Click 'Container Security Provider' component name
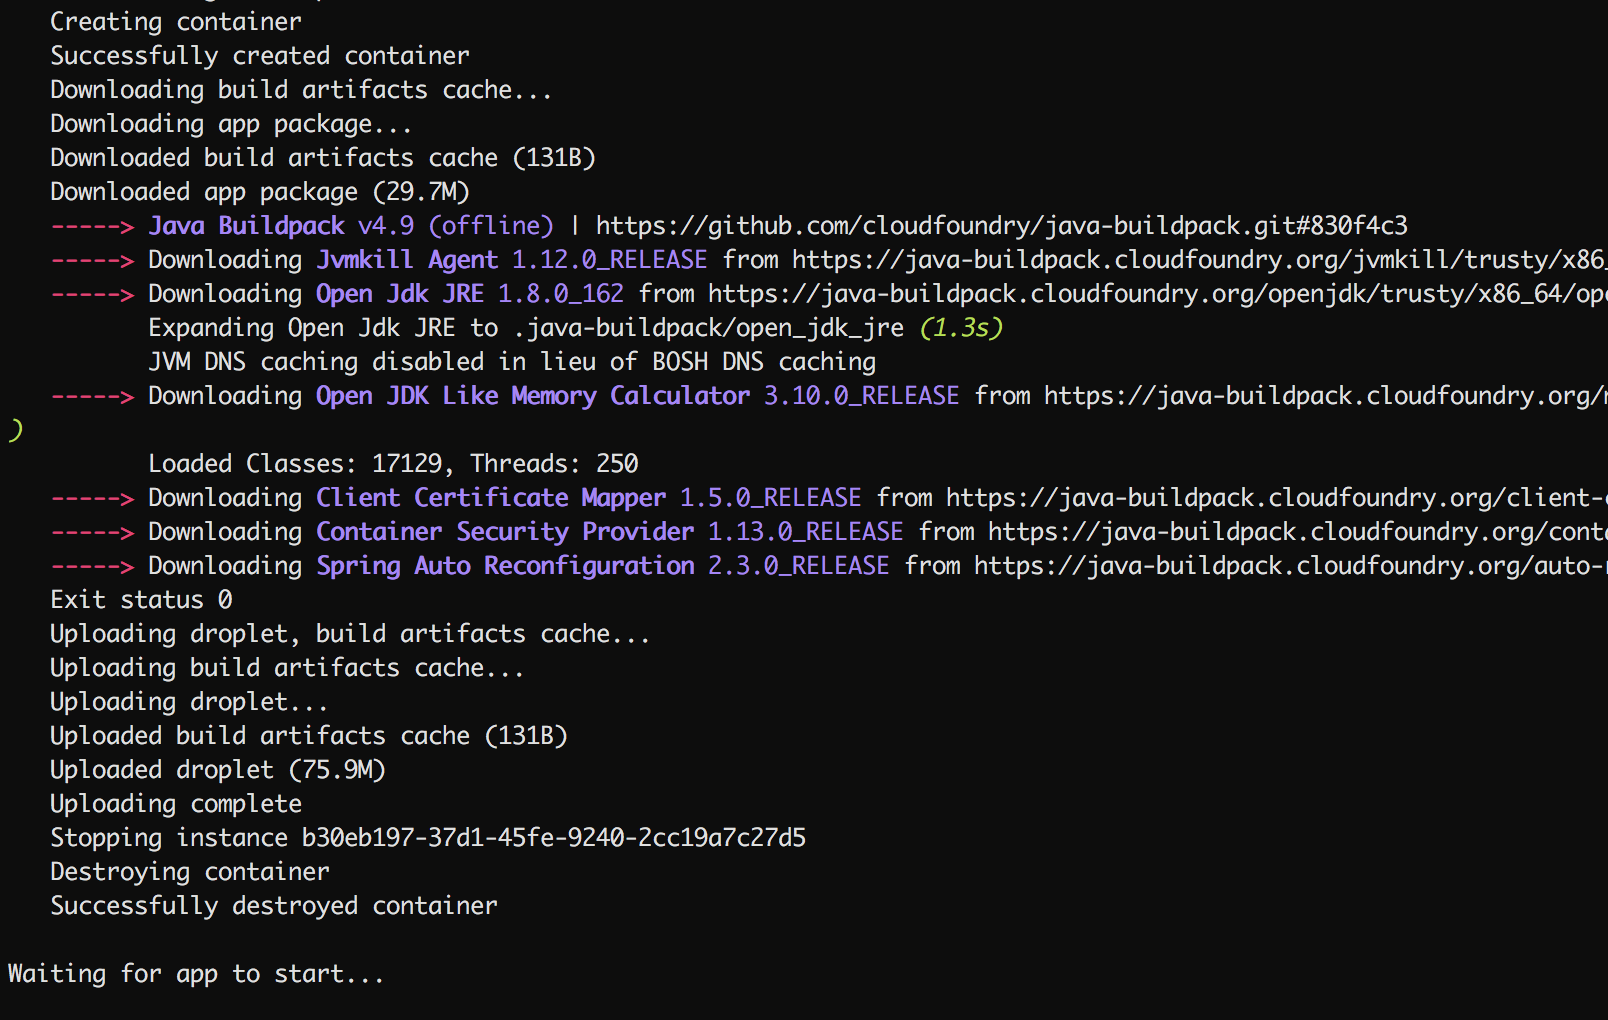 coord(505,532)
